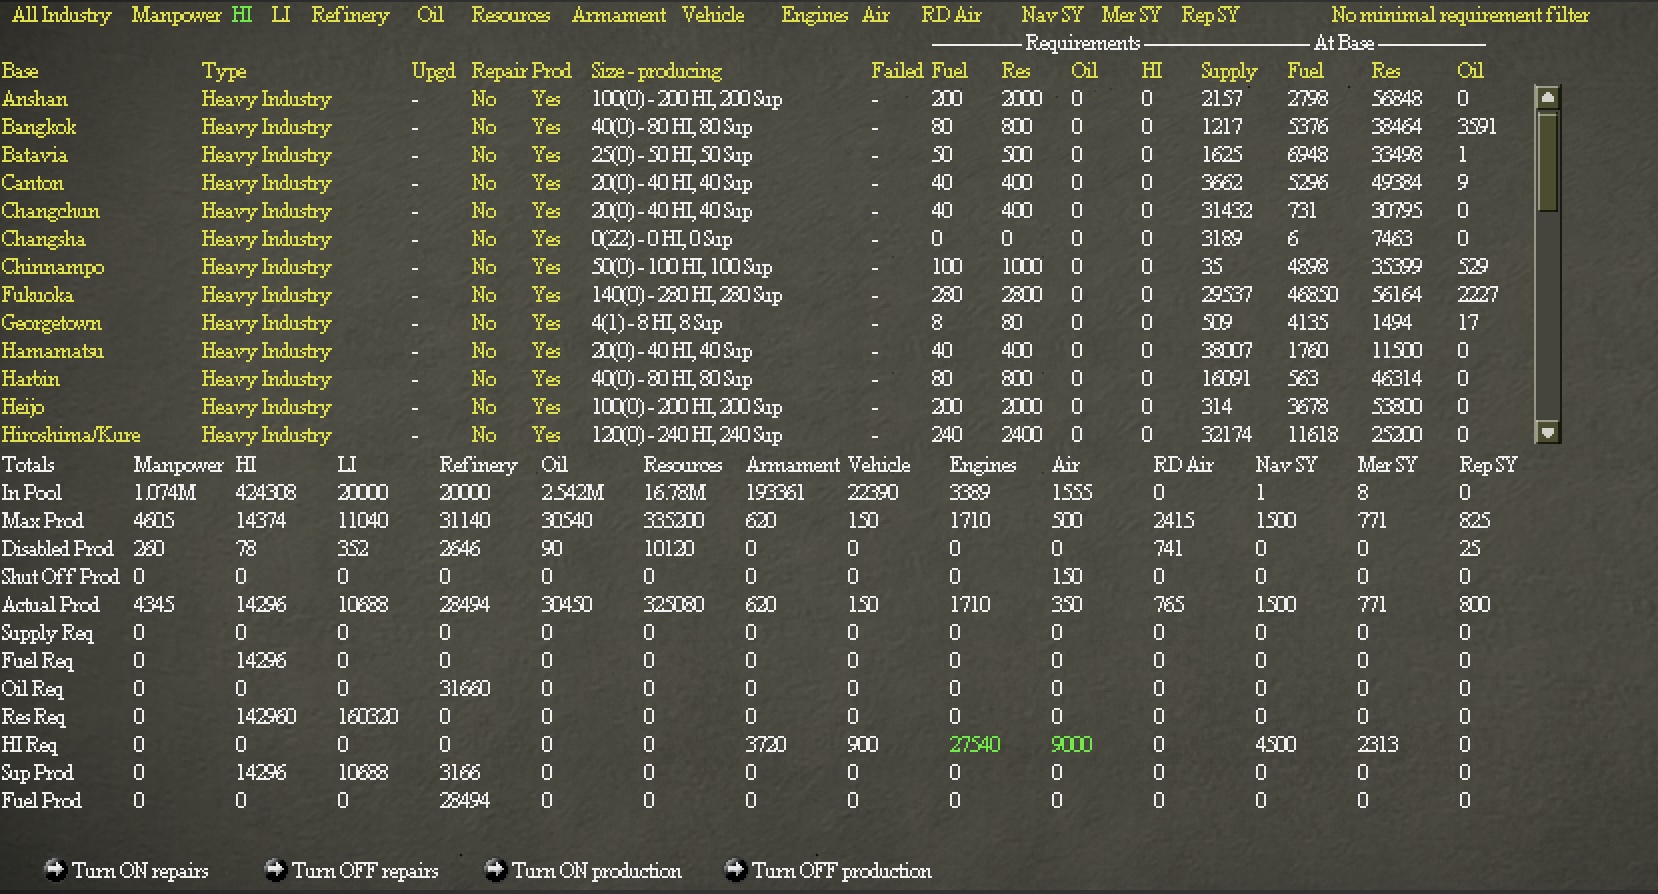
Task: Click the arrow icon for Turn ON repairs
Action: pos(56,870)
